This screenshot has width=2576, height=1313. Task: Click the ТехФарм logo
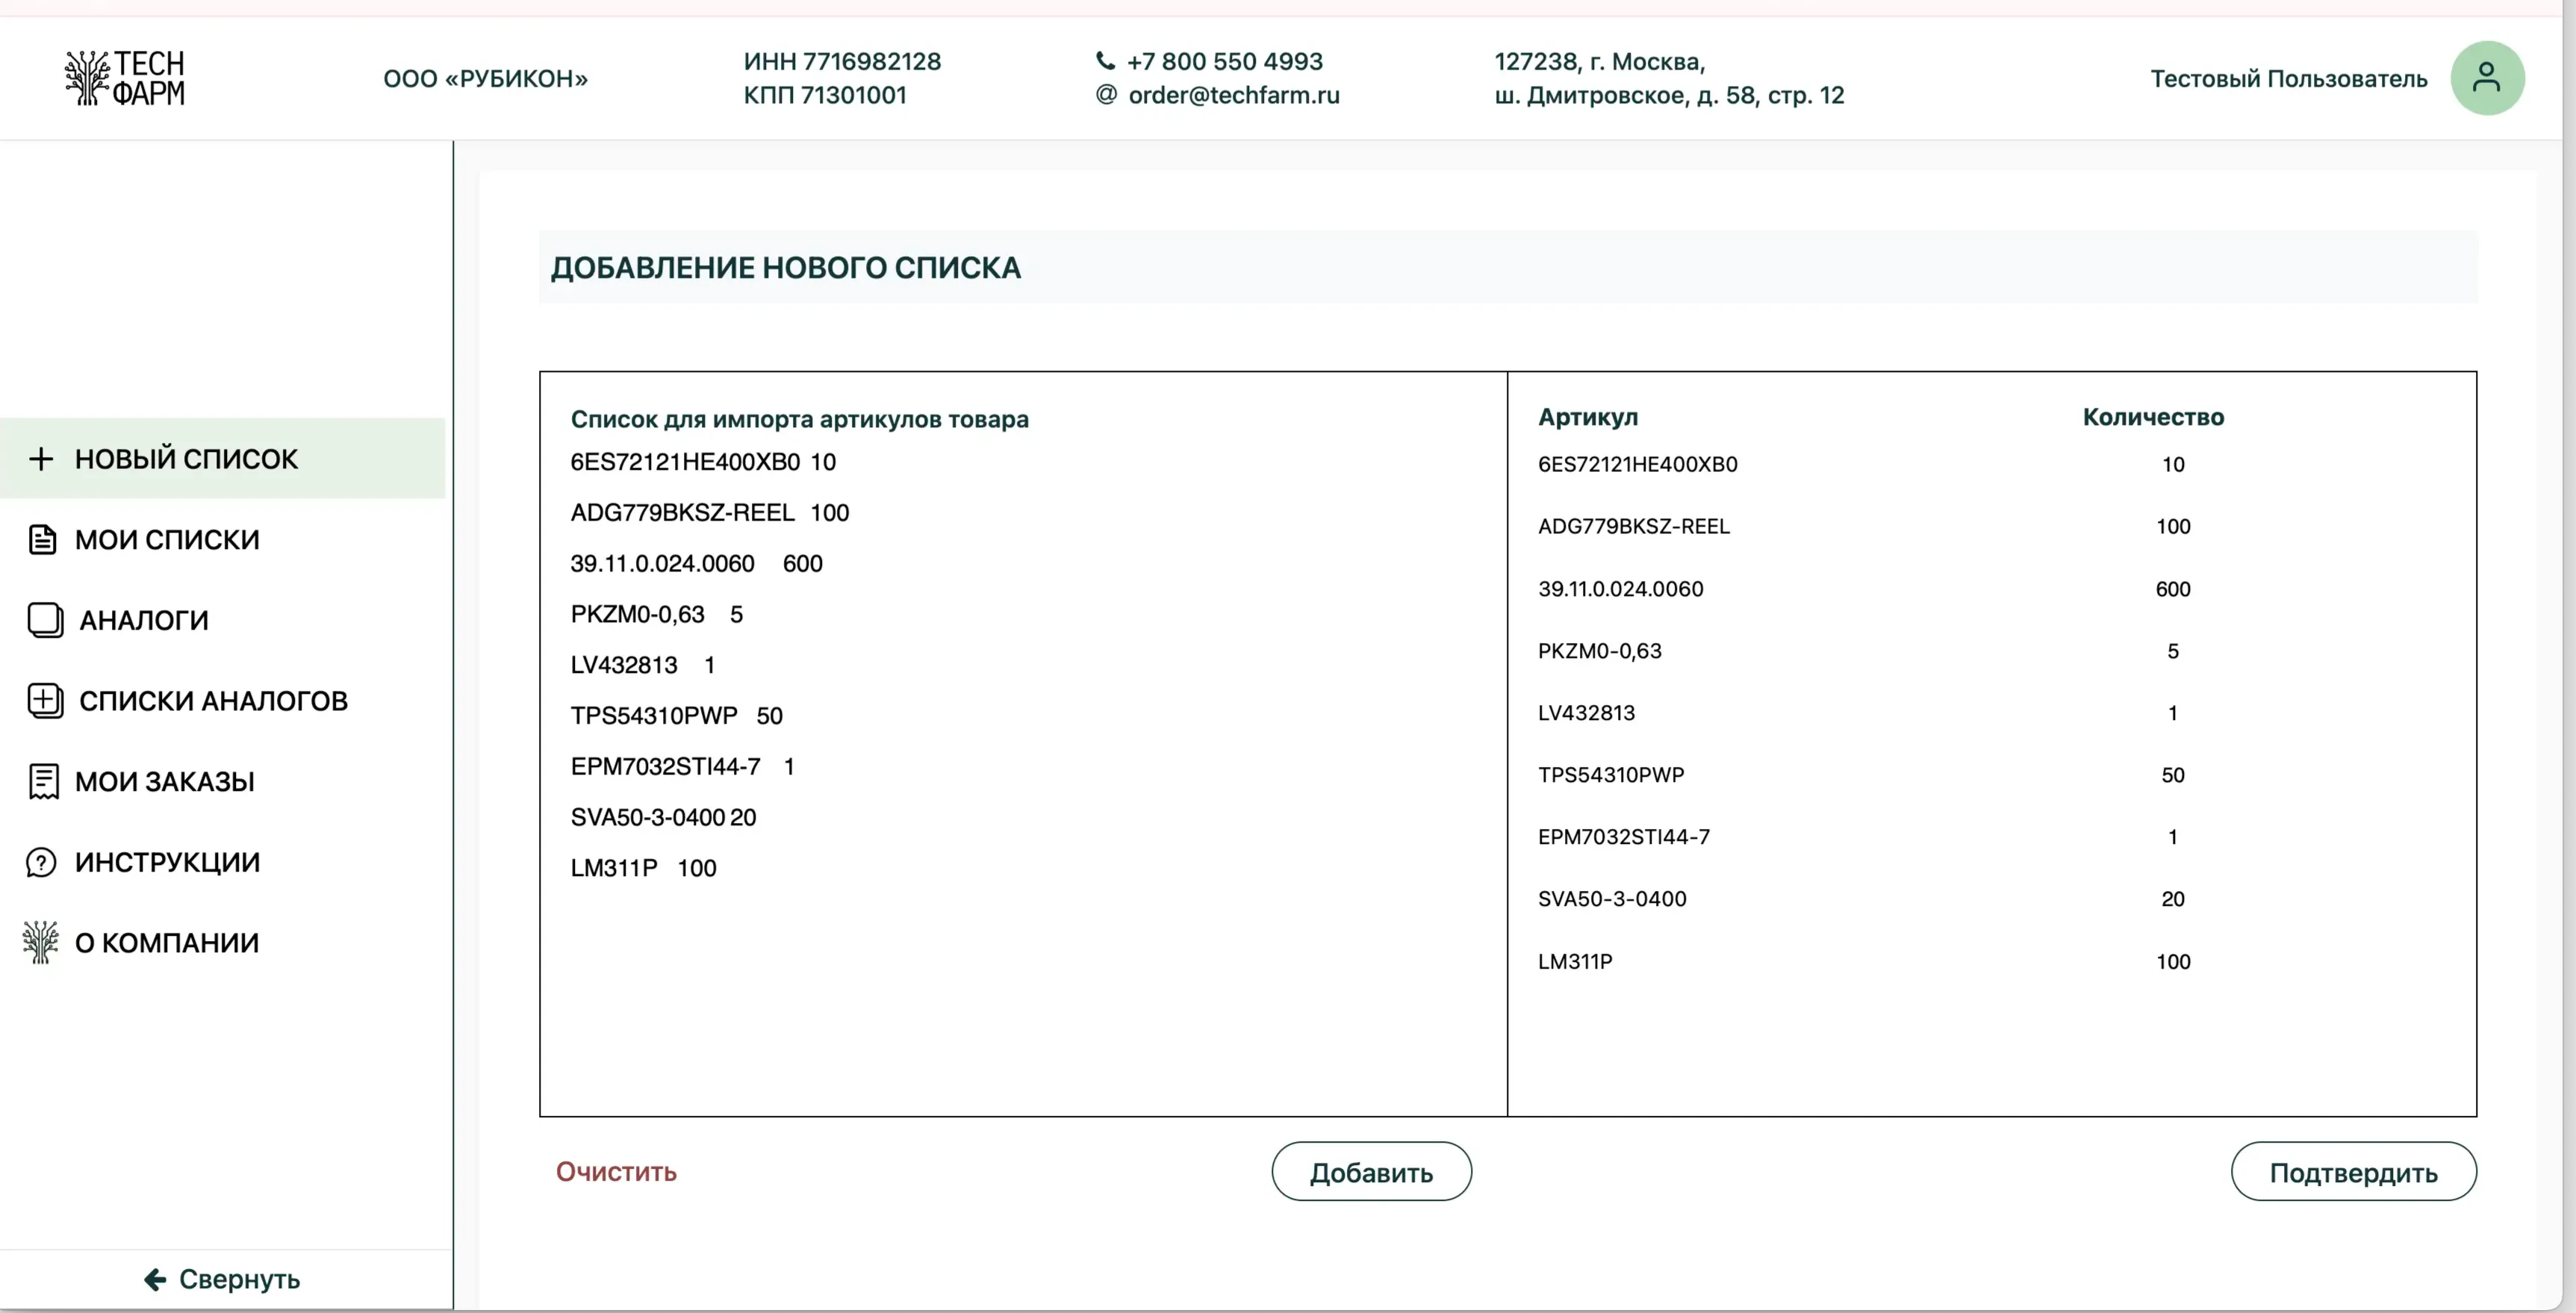point(124,77)
